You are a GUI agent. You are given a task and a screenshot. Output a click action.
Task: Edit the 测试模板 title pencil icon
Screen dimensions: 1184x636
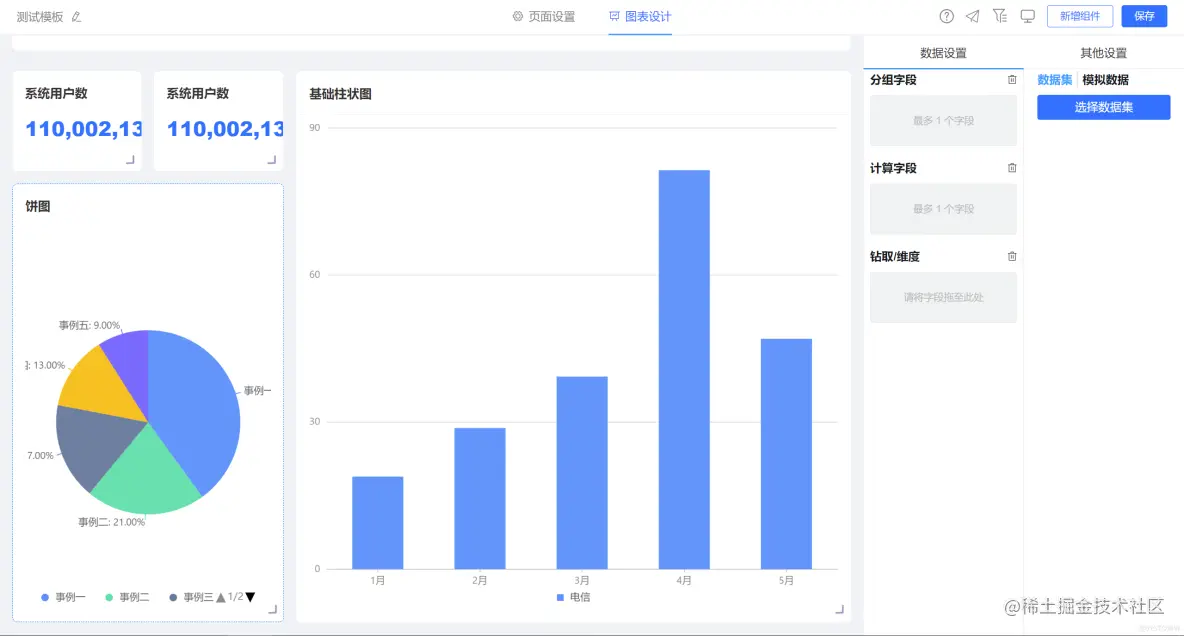[x=76, y=17]
